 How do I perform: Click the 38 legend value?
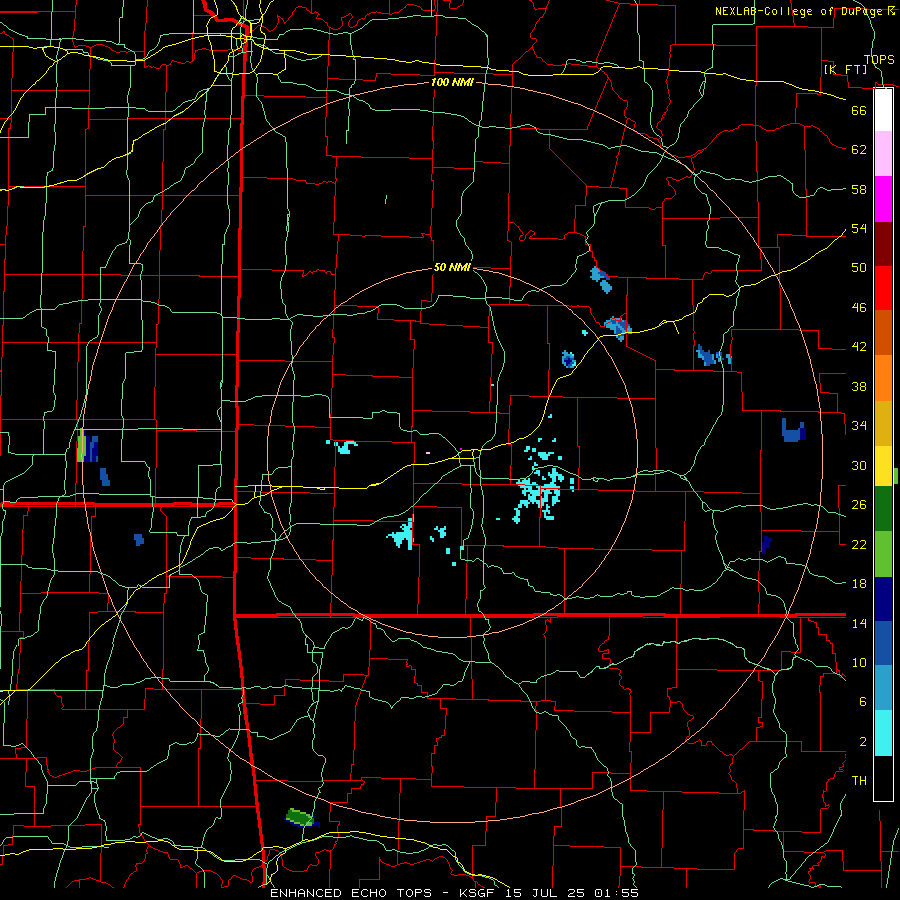tap(859, 386)
